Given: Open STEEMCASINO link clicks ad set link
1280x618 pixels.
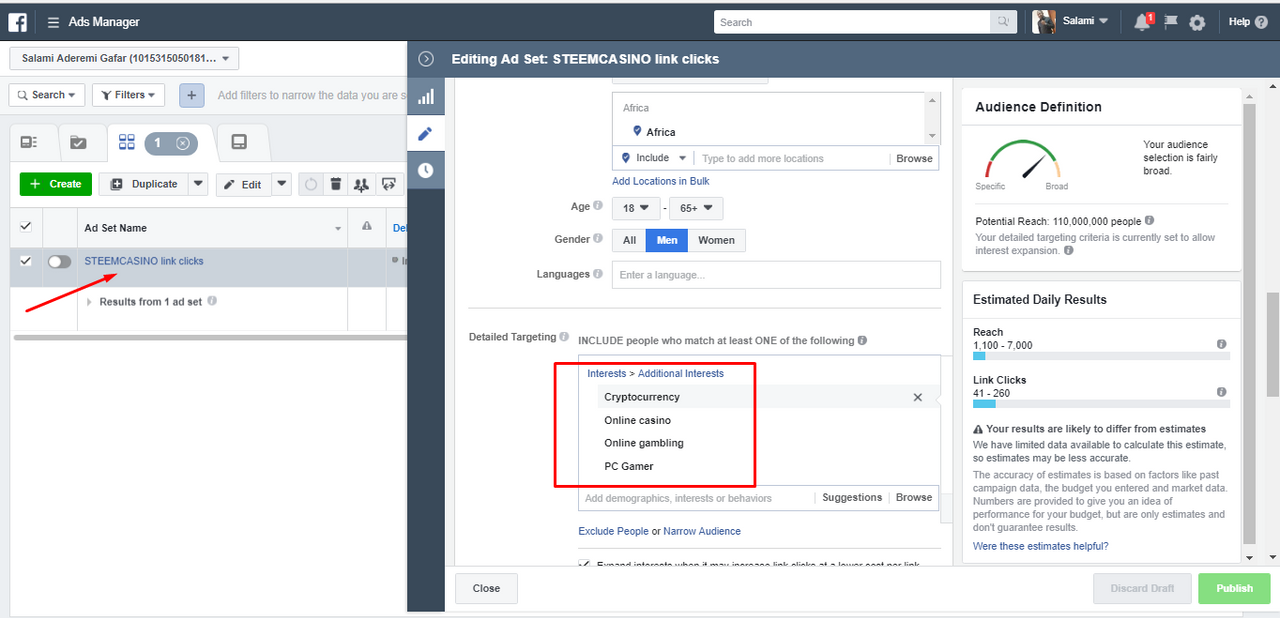Looking at the screenshot, I should [144, 261].
